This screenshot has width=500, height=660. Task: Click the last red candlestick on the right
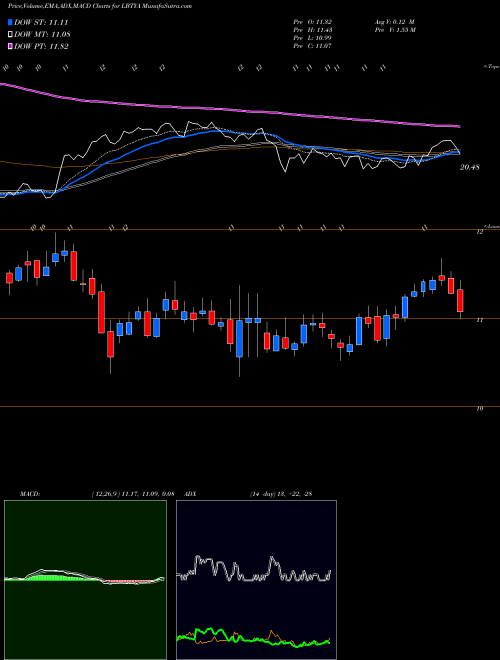(x=460, y=301)
